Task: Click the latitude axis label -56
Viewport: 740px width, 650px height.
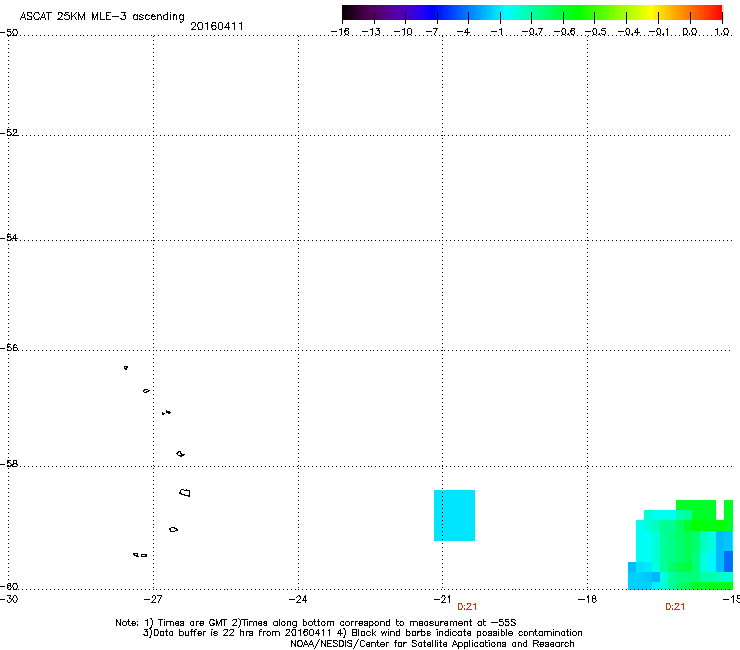Action: coord(9,347)
